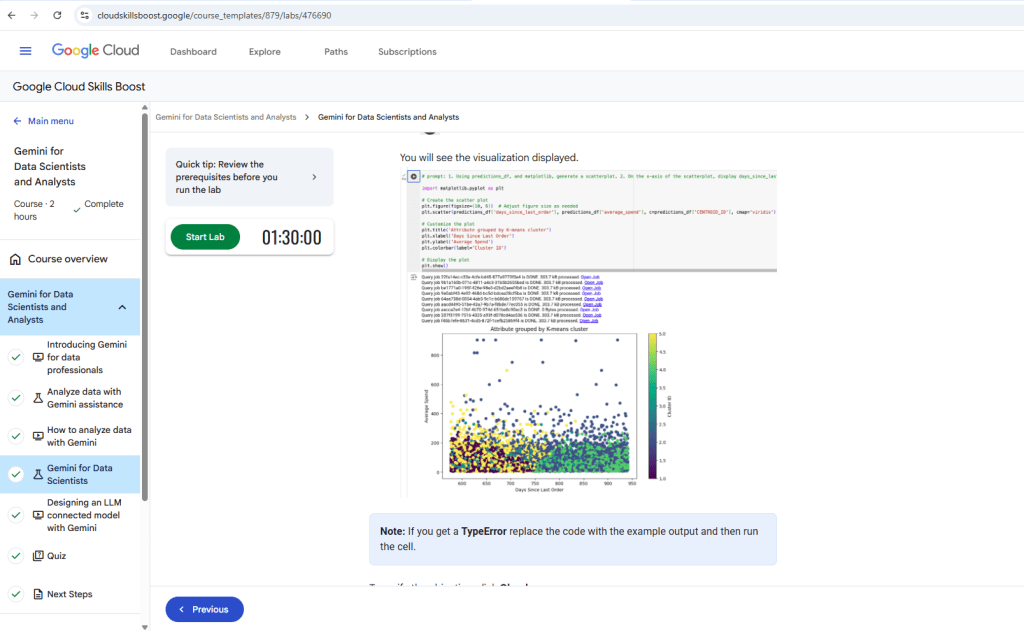Viewport: 1024px width, 631px height.
Task: Click the Course overview home icon
Action: [x=16, y=259]
